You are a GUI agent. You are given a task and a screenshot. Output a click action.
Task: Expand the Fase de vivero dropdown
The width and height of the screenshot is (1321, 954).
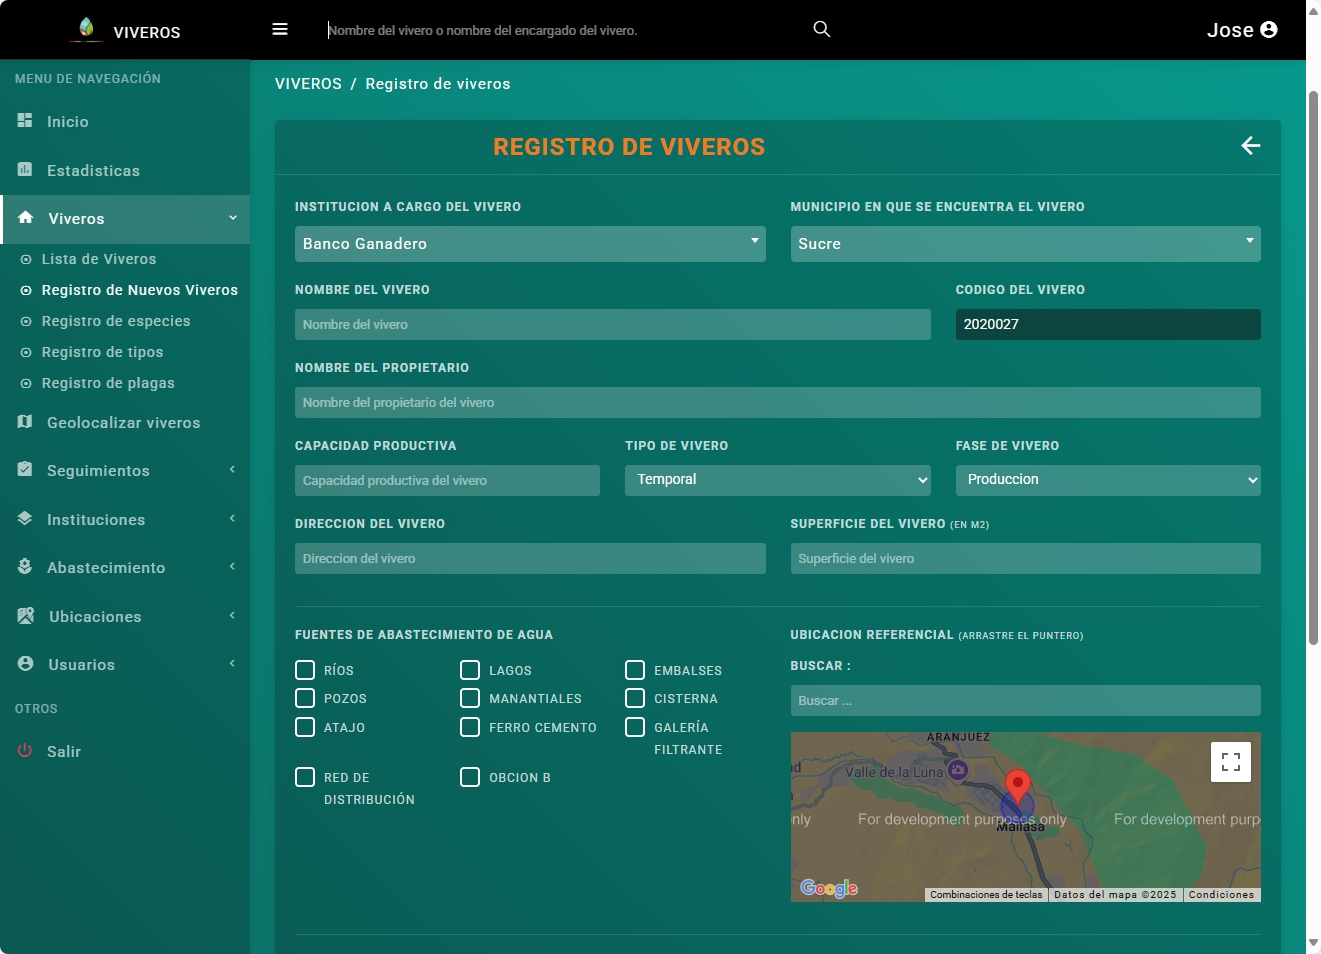coord(1107,480)
